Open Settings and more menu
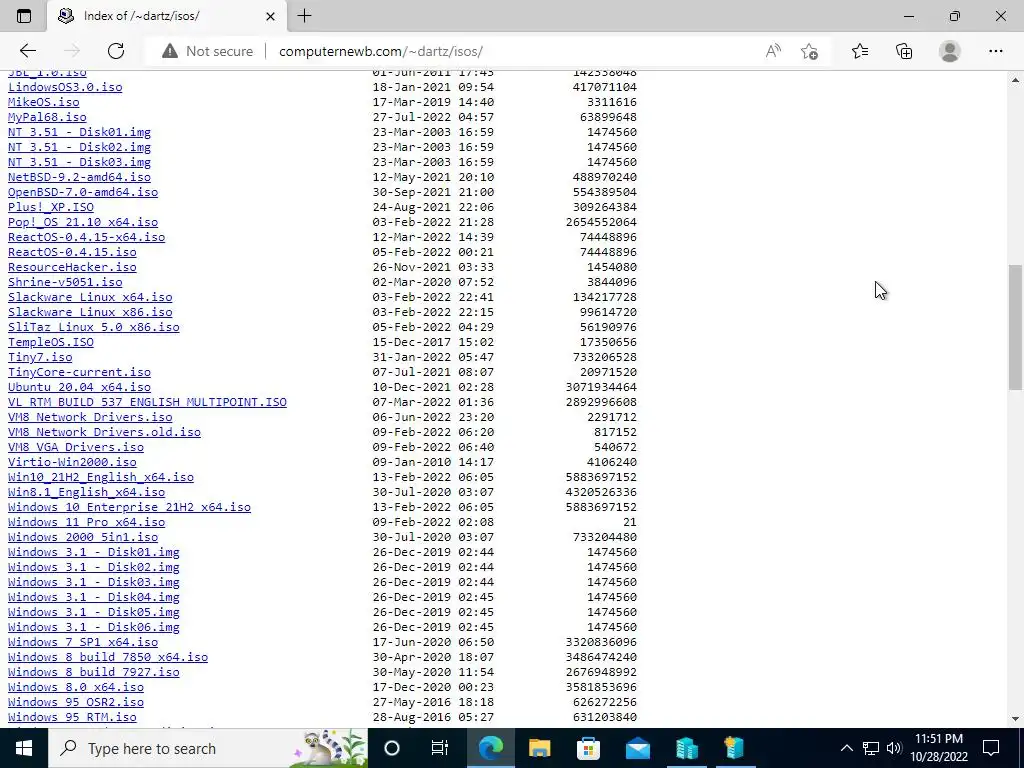 (x=995, y=51)
